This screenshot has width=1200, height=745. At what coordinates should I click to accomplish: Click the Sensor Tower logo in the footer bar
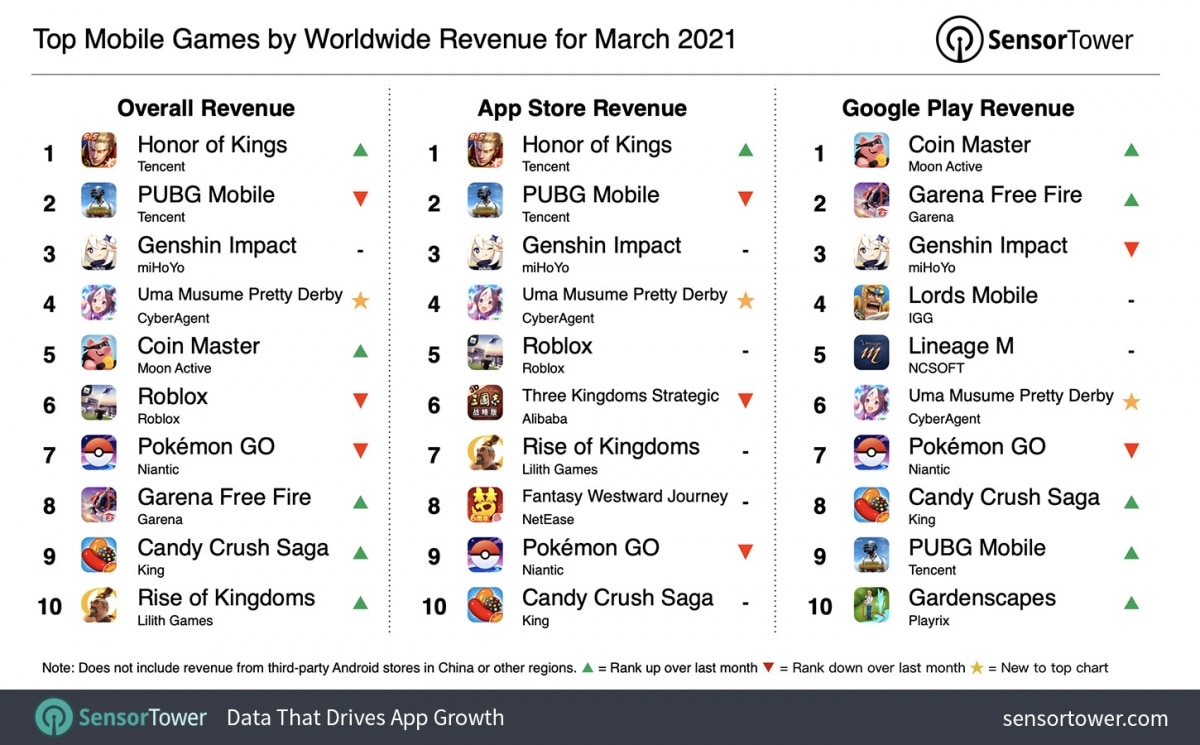(x=121, y=718)
